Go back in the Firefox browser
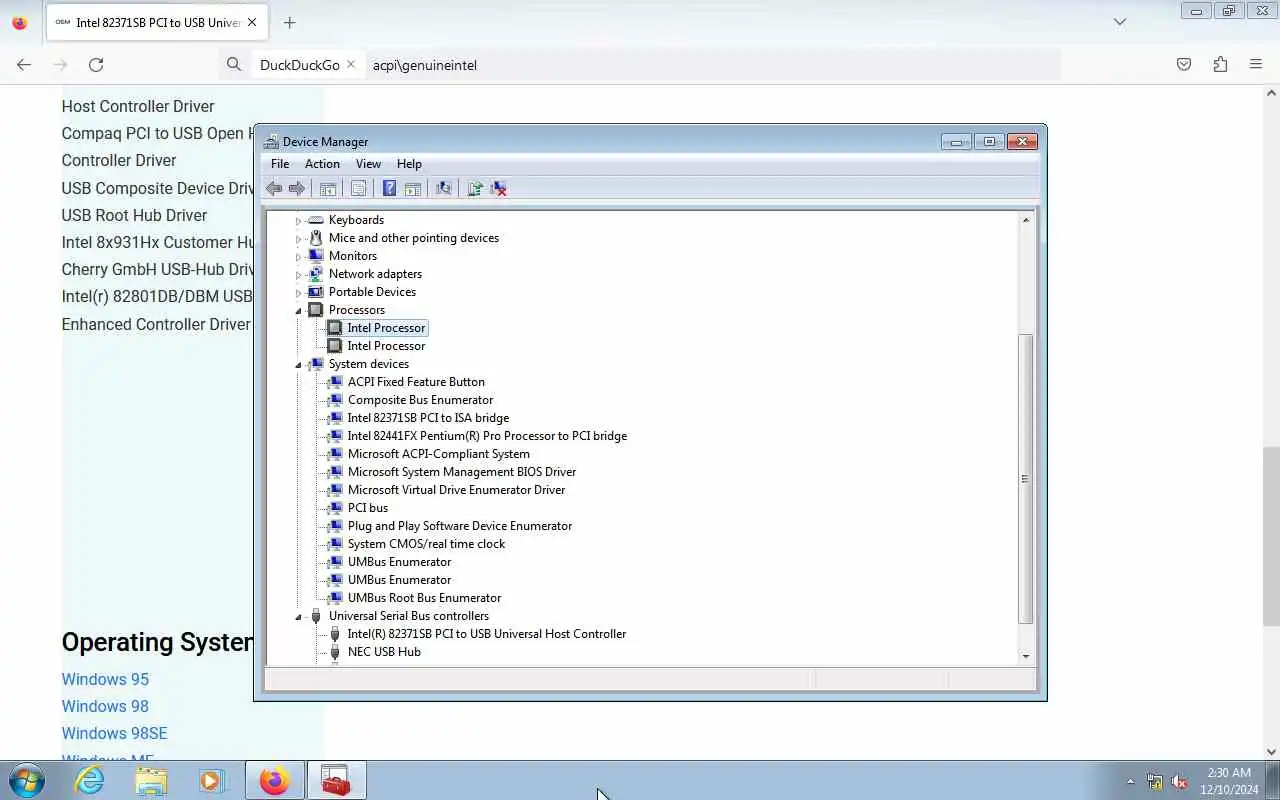 (24, 64)
